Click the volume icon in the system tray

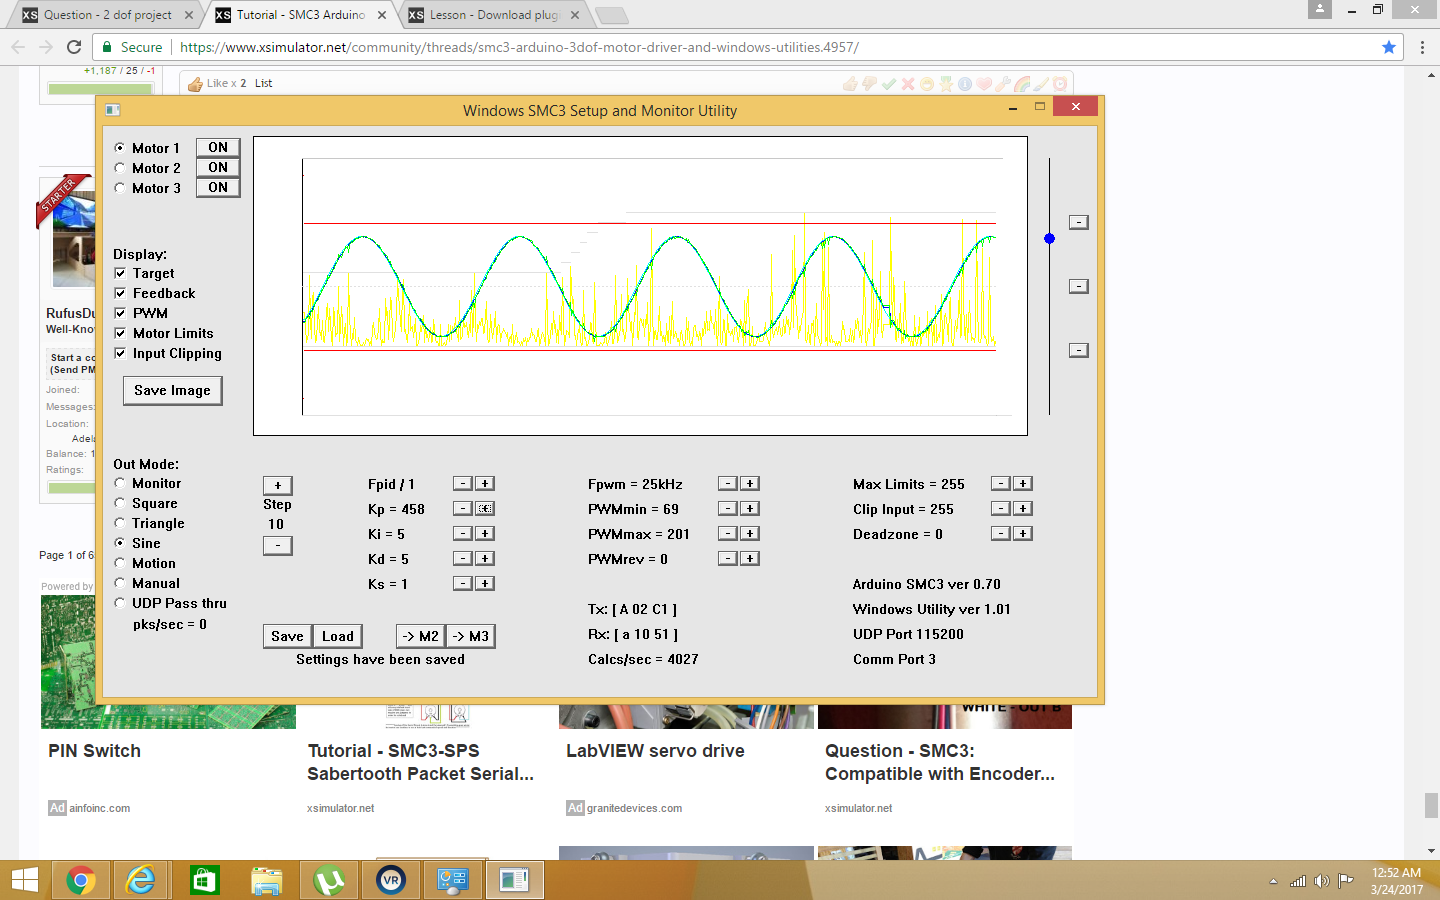[1321, 881]
